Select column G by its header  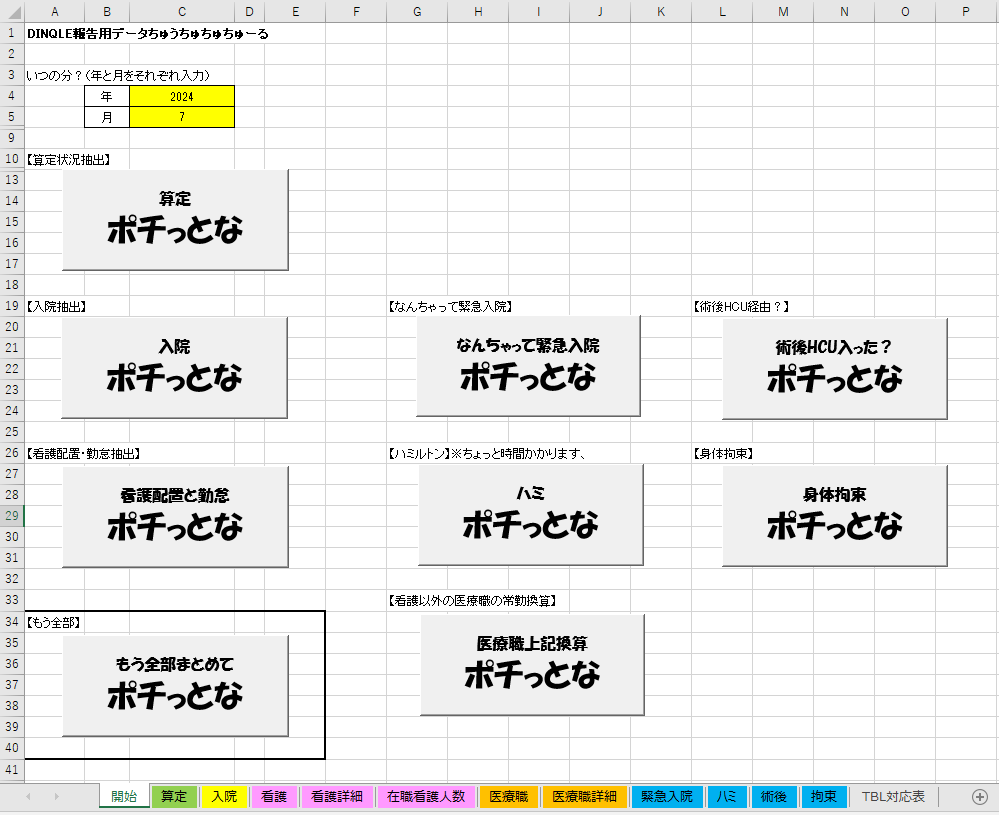click(x=416, y=11)
